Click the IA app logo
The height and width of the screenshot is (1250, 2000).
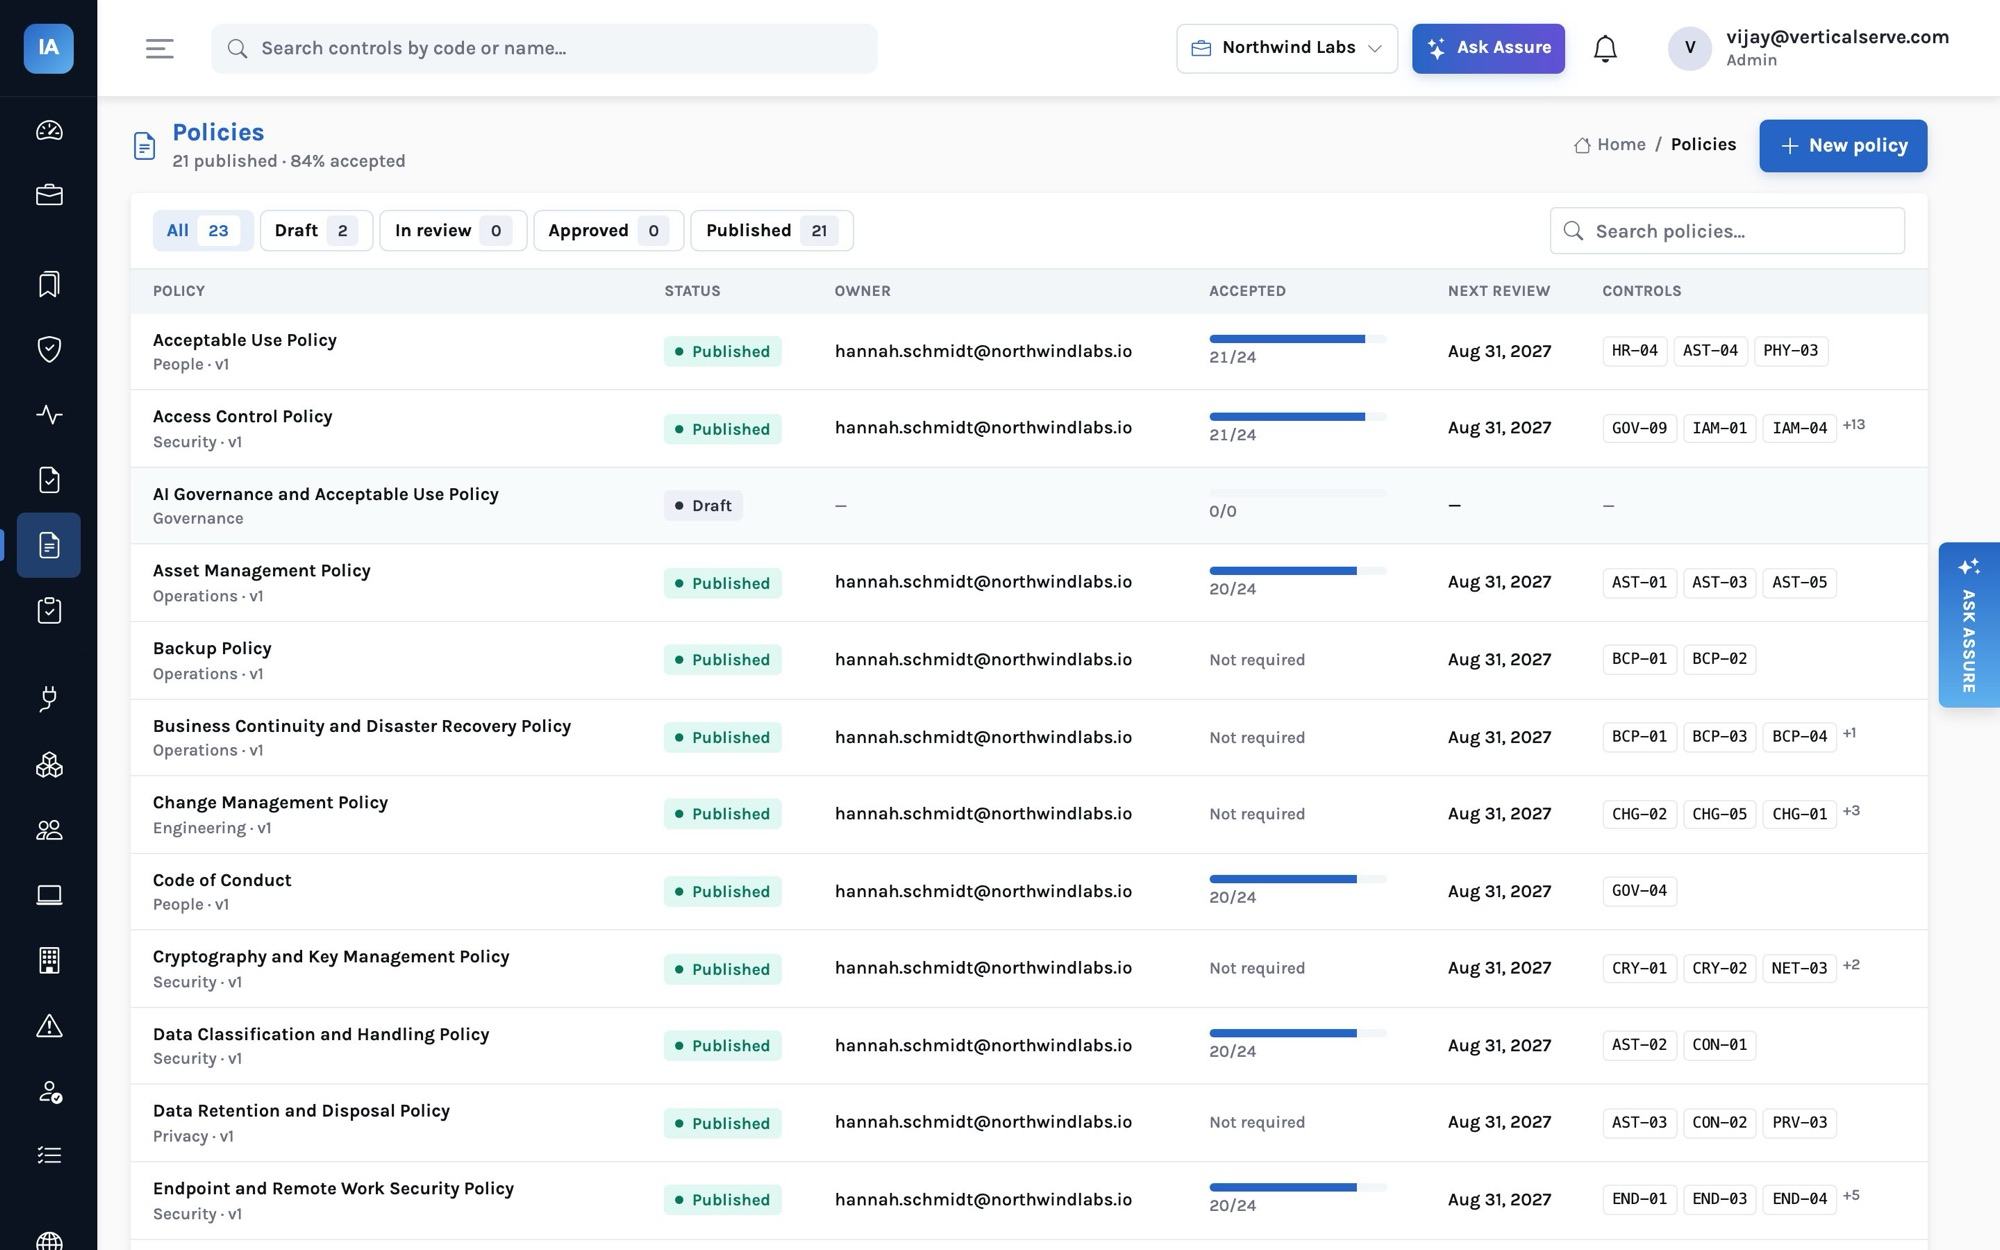point(48,48)
